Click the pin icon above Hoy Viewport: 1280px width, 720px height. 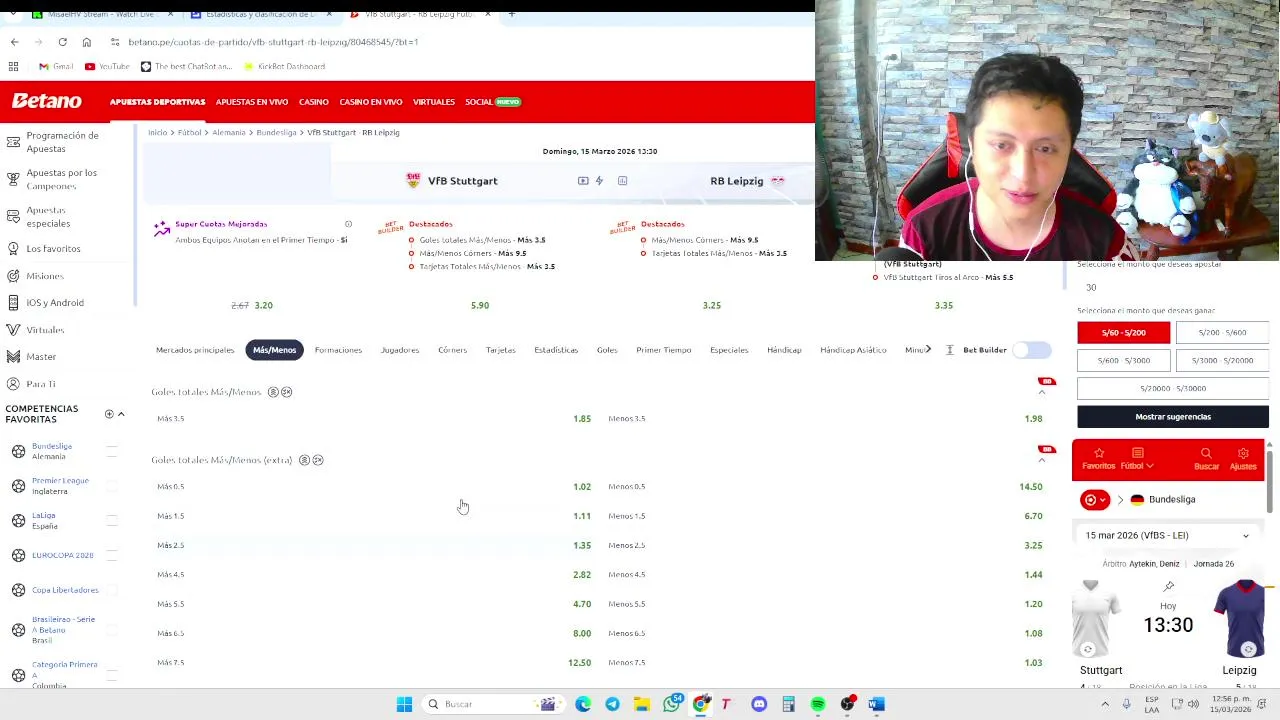pyautogui.click(x=1169, y=587)
